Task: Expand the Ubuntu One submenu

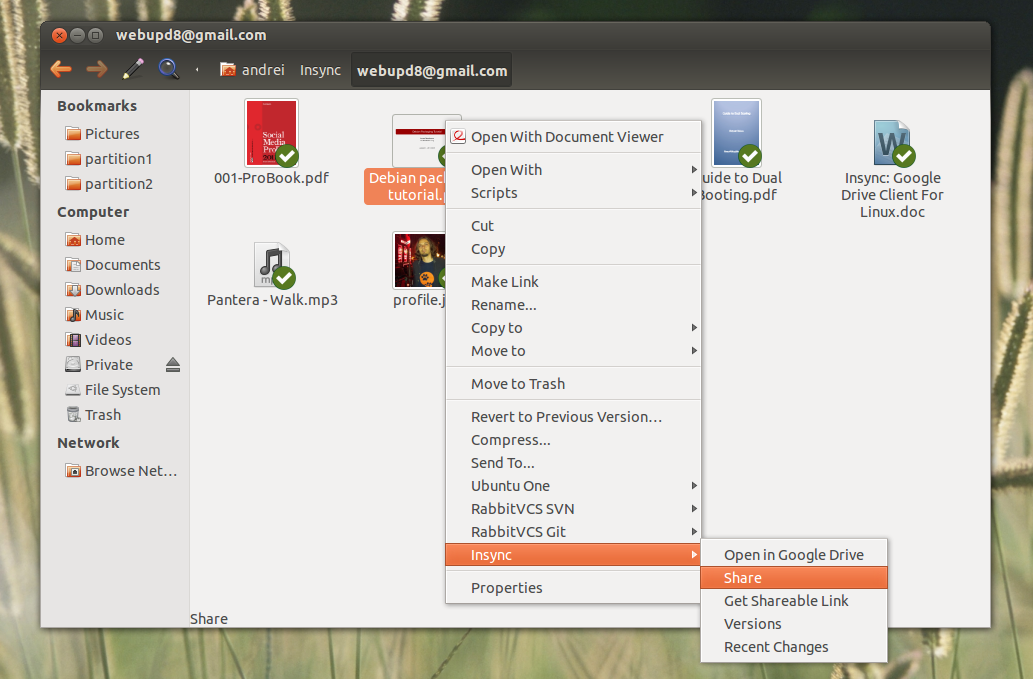Action: pos(573,486)
